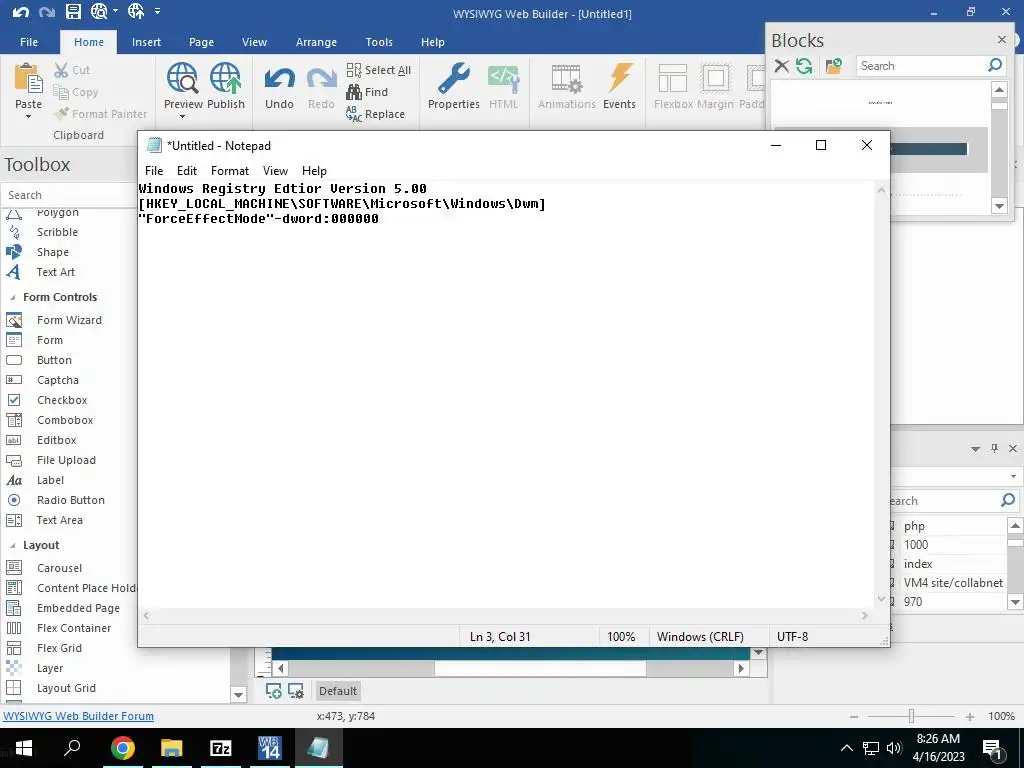Open 7-Zip from the taskbar

[x=221, y=748]
